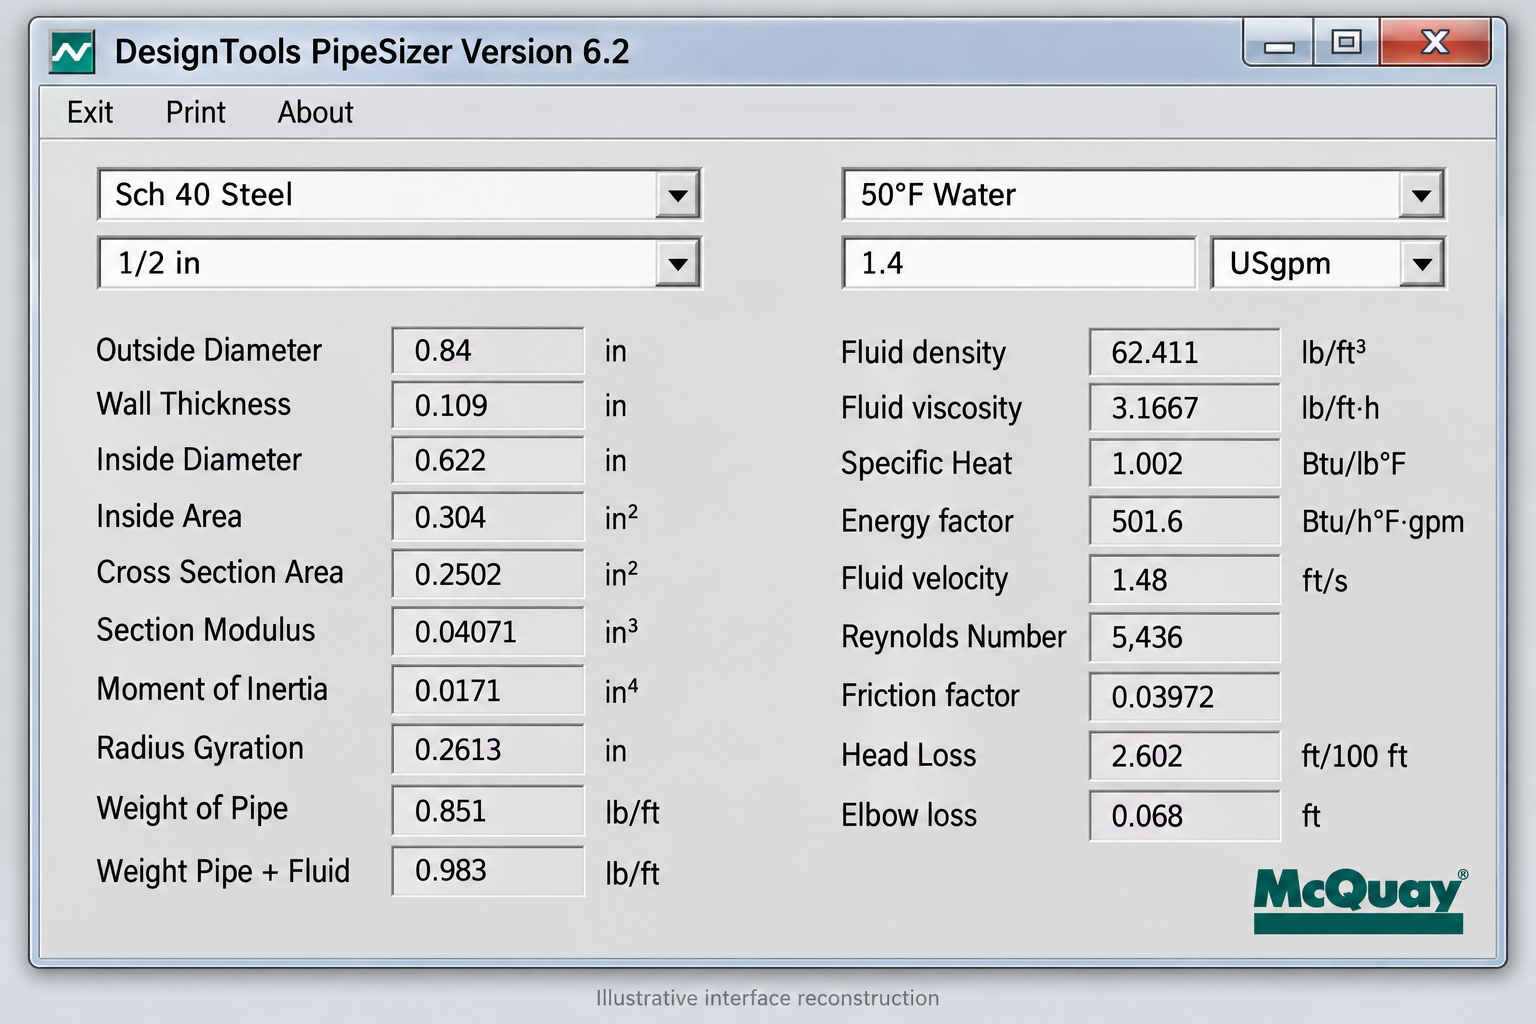The image size is (1536, 1024).
Task: Click the Reynolds Number label
Action: [954, 636]
